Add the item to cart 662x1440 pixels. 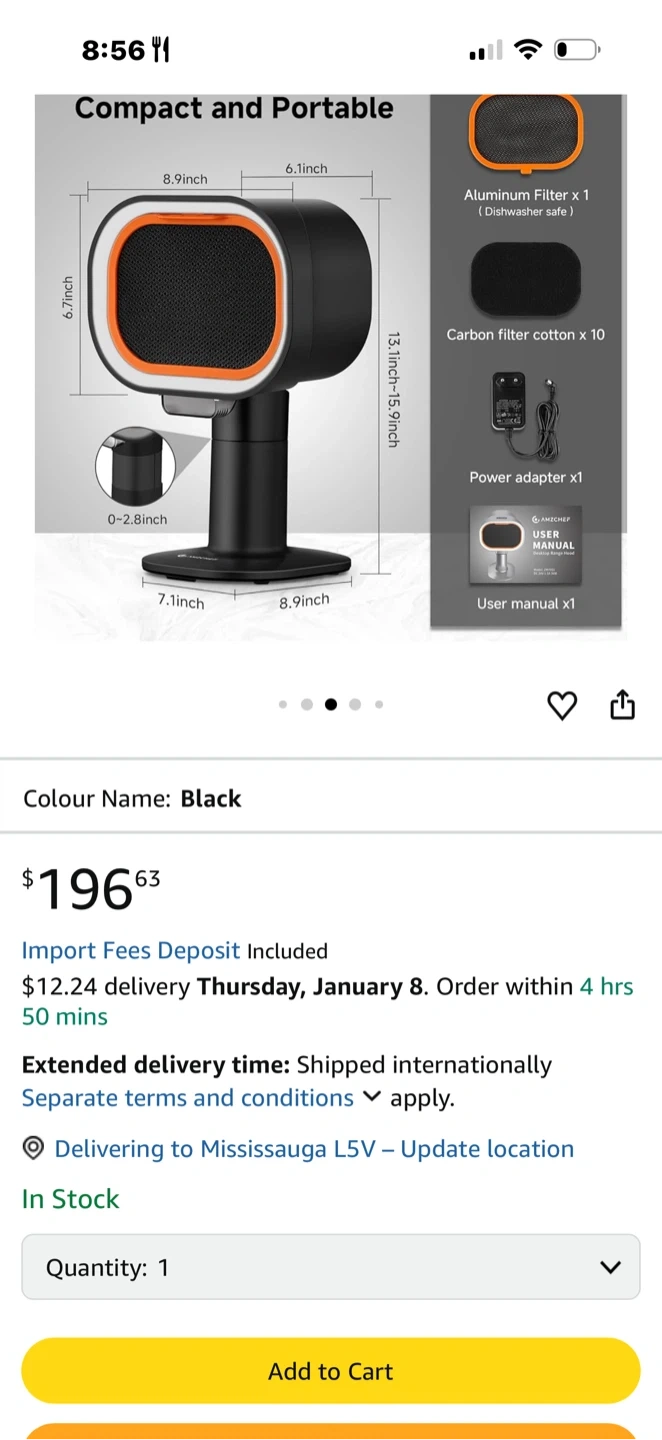tap(331, 1371)
